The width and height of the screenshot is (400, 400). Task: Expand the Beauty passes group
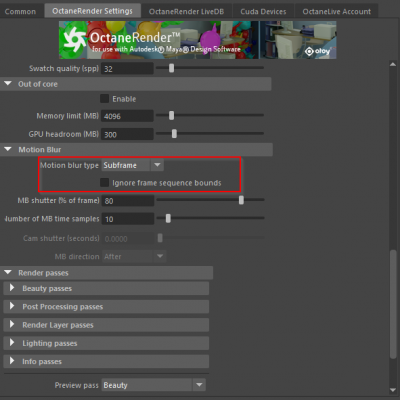106,288
